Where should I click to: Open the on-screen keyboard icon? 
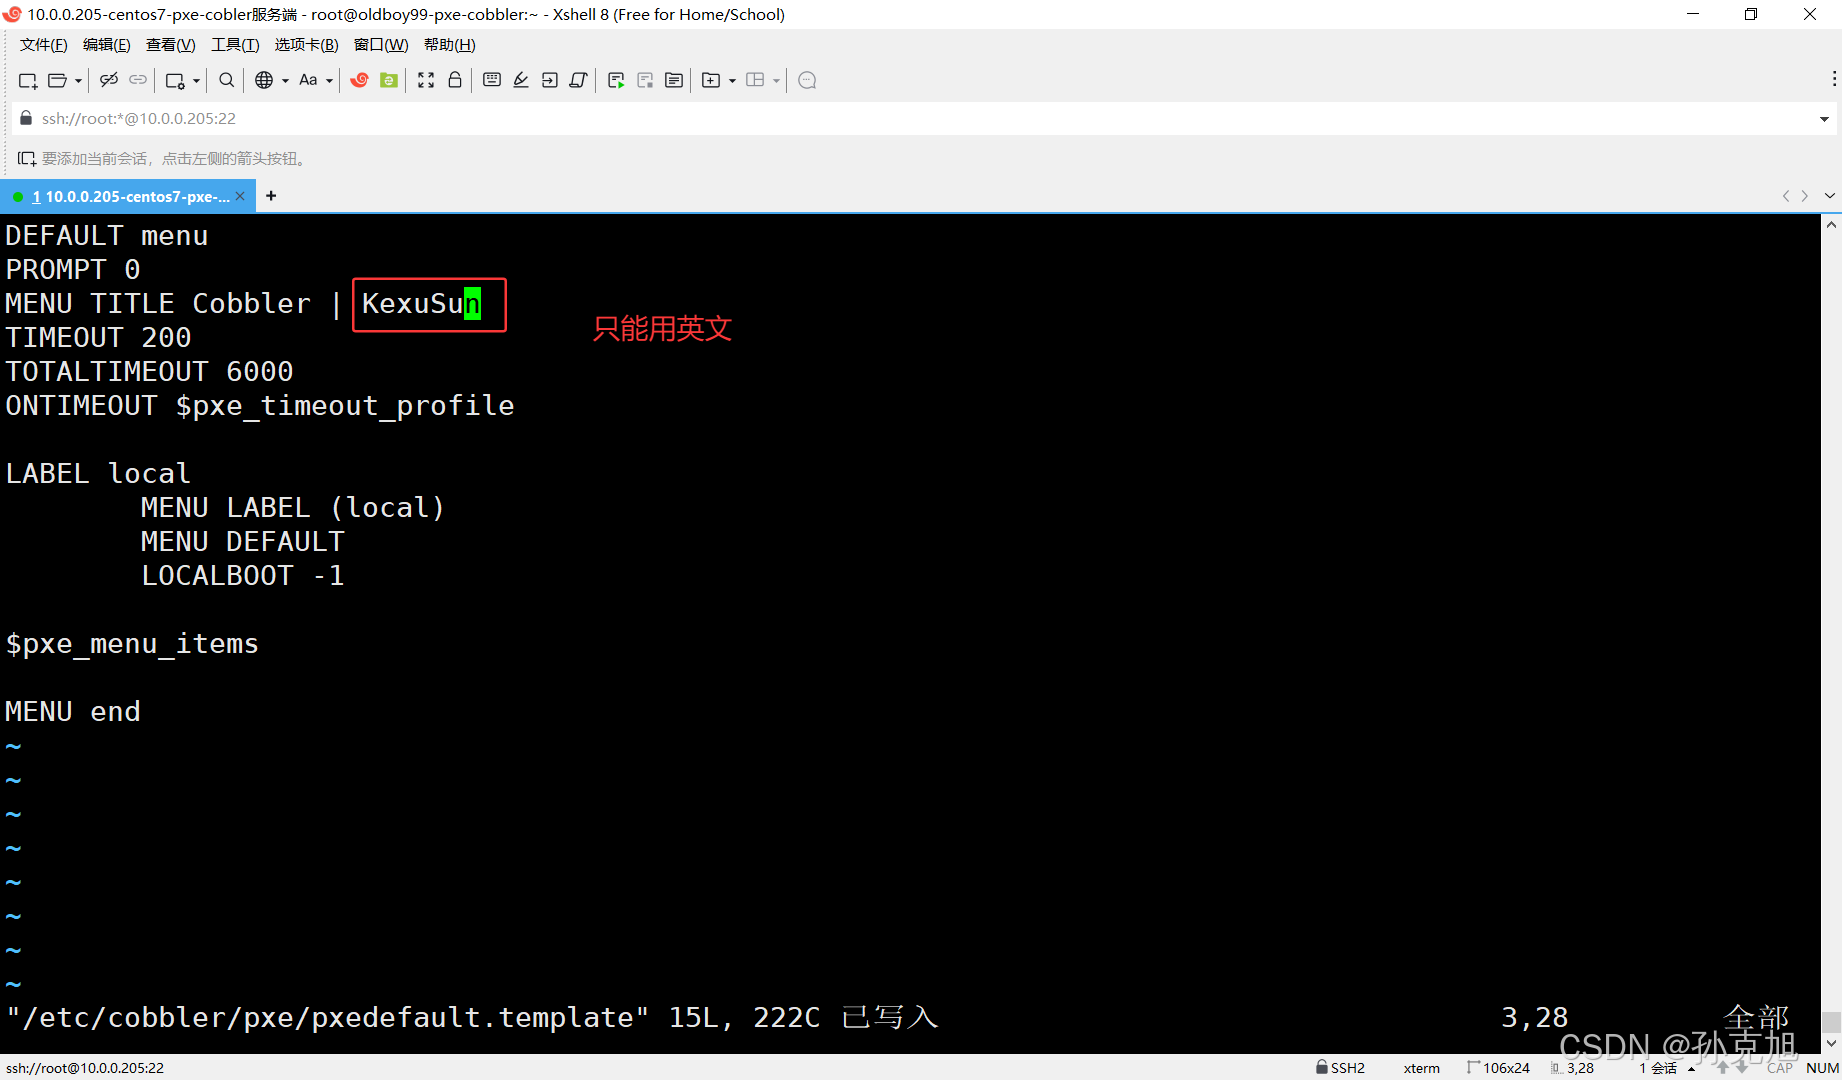point(491,80)
